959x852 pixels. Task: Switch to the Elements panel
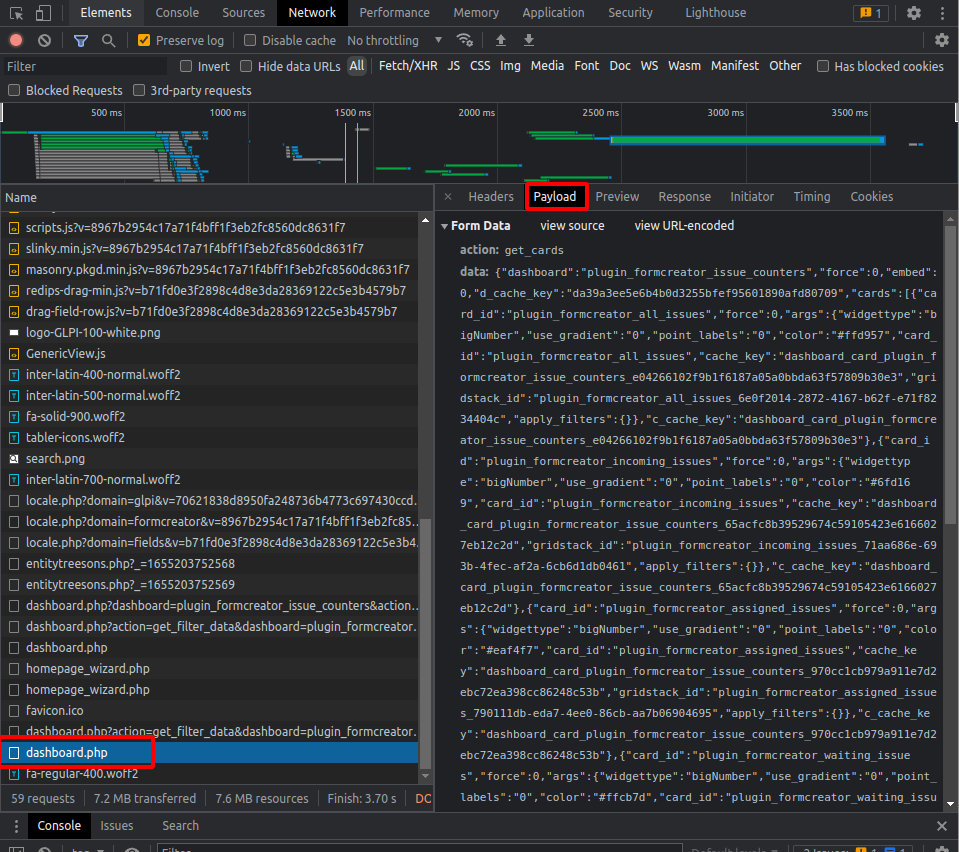click(105, 12)
